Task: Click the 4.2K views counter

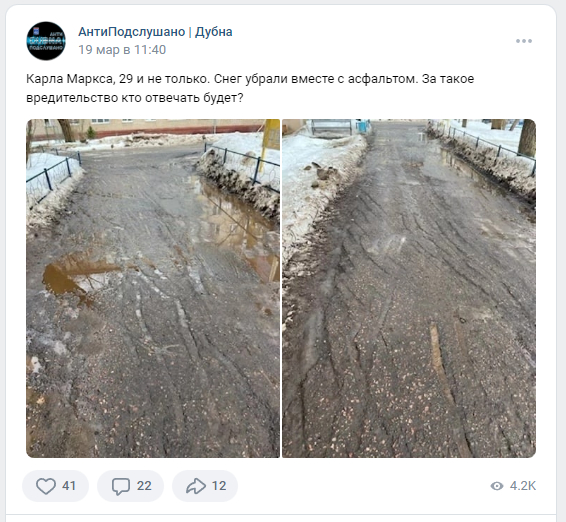Action: [523, 486]
